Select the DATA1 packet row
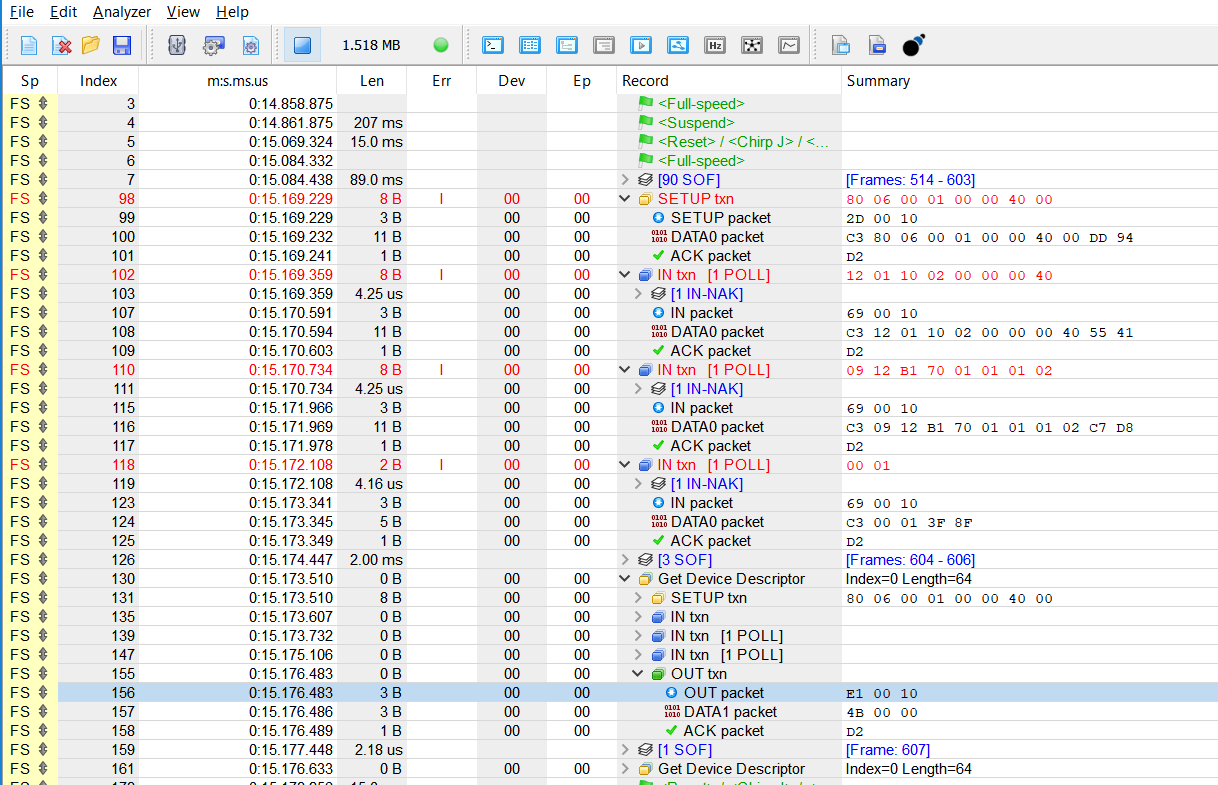This screenshot has width=1218, height=785. pos(730,712)
